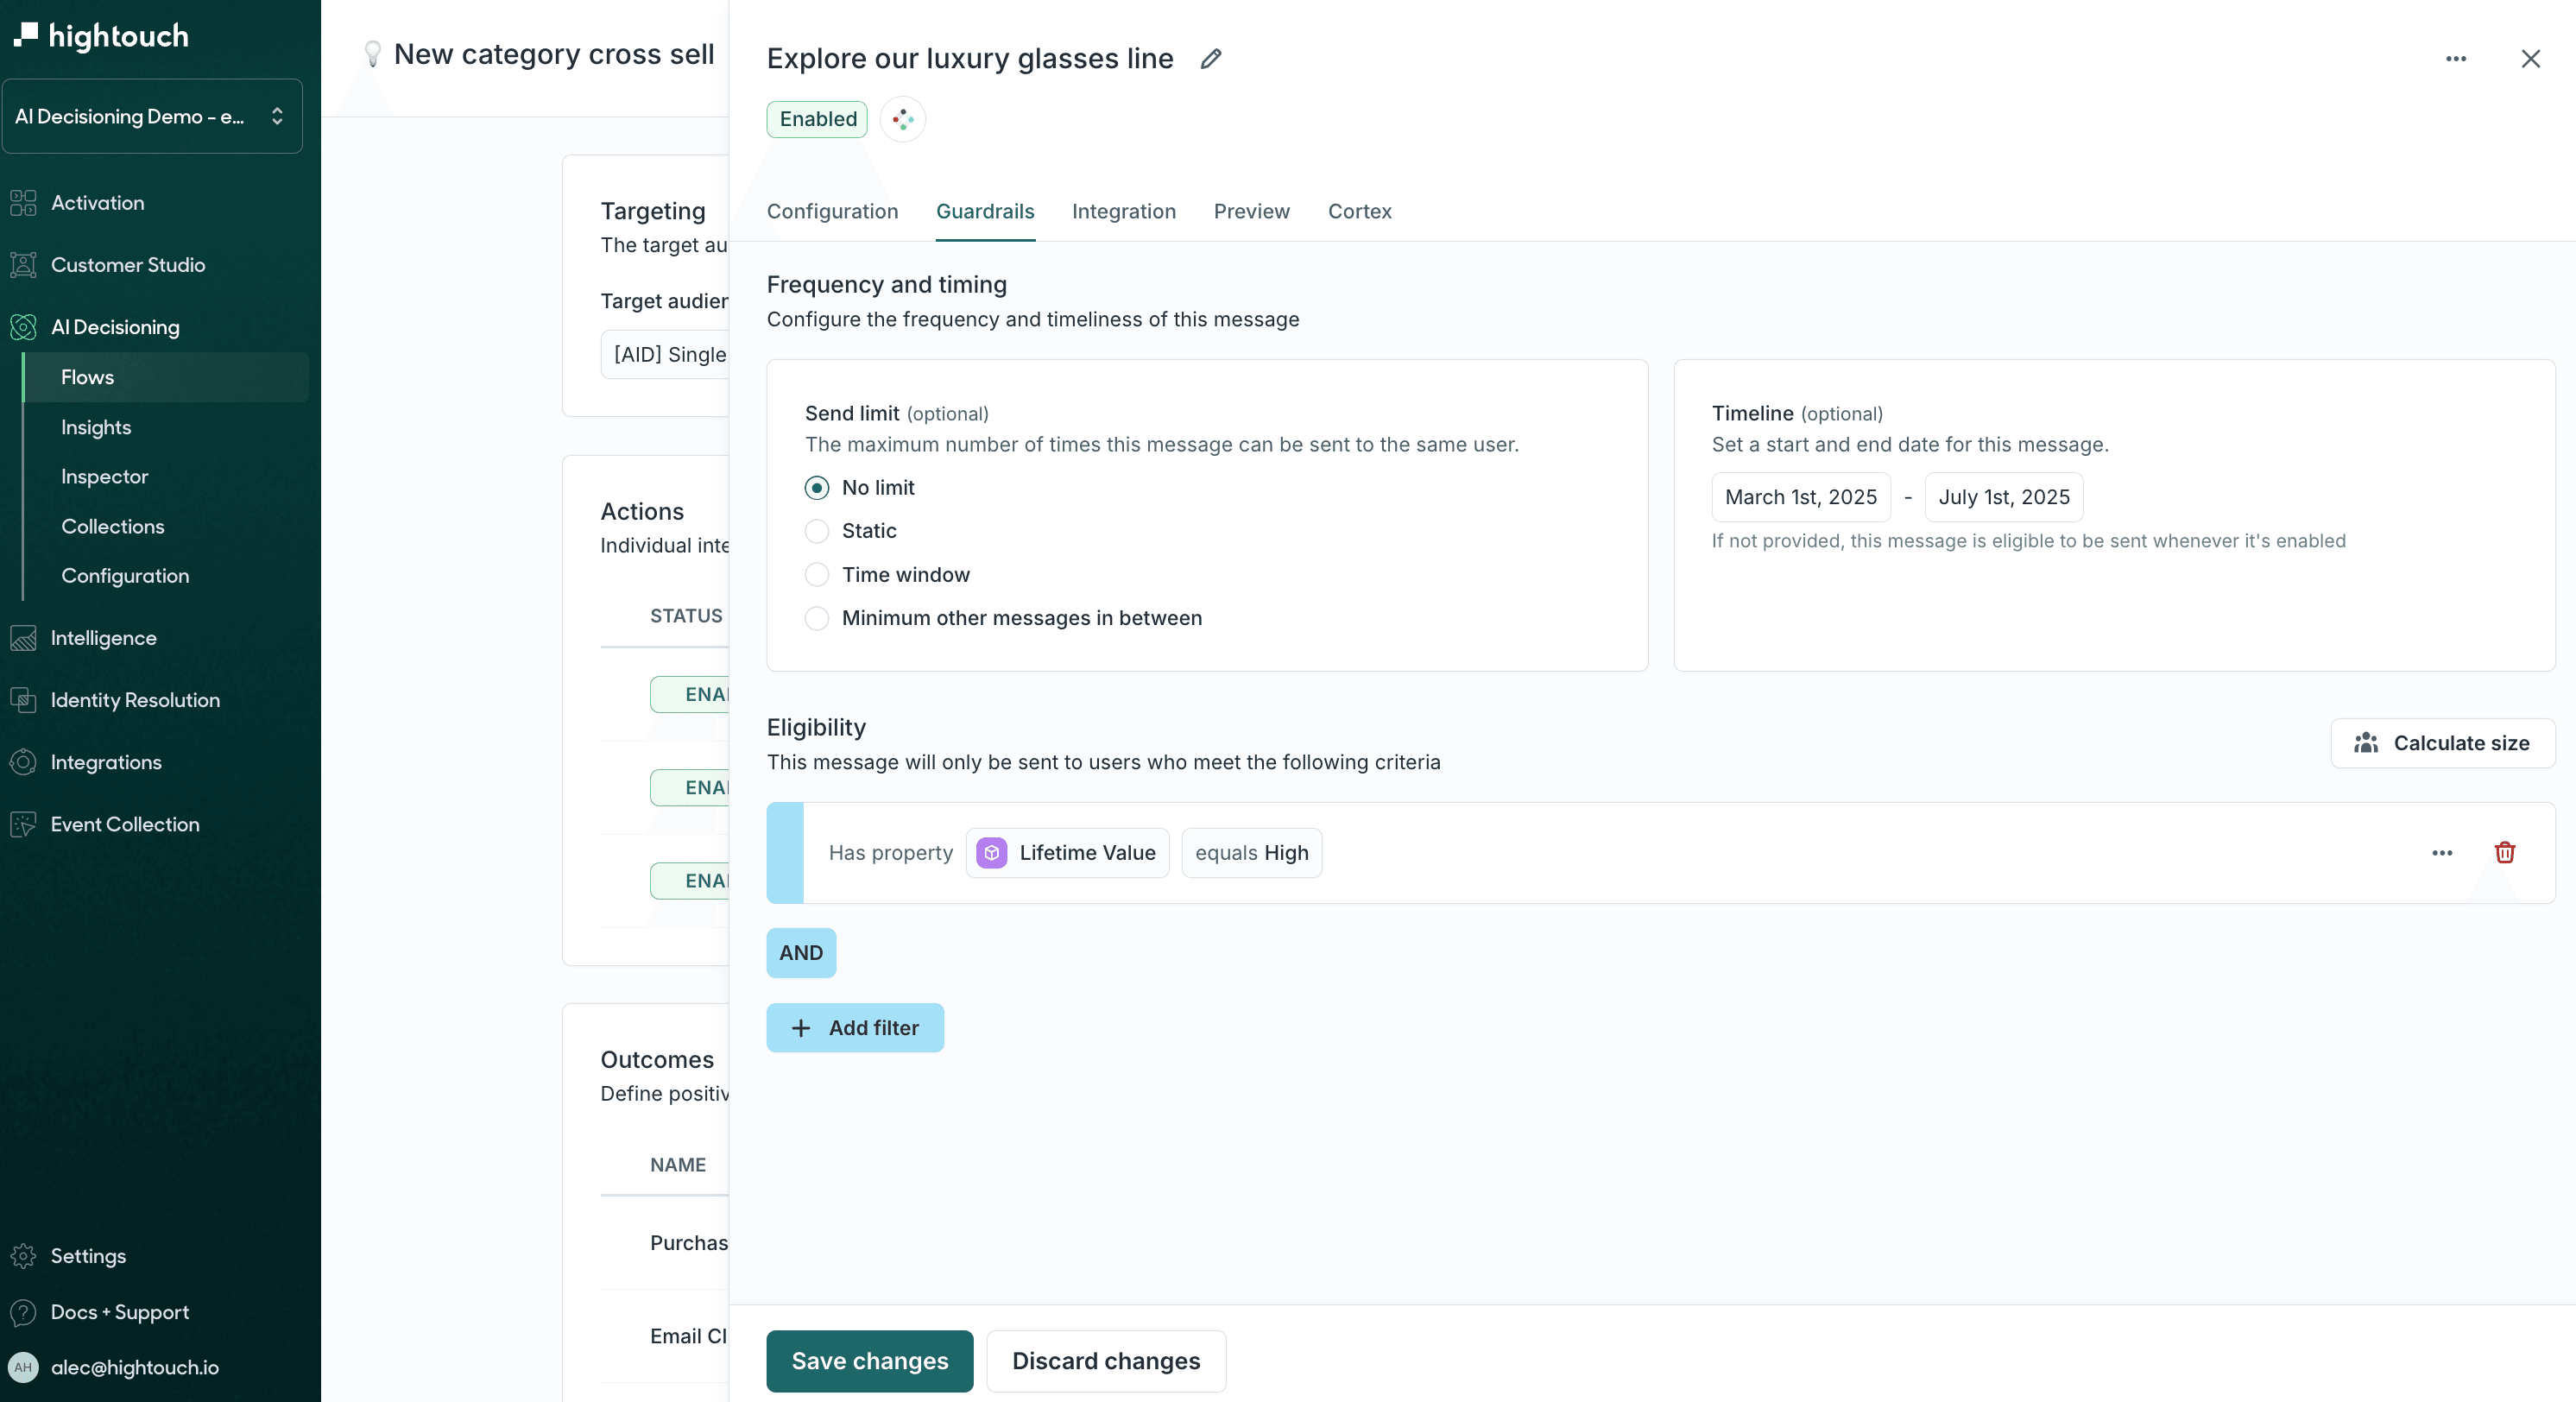Open Event Collection from the sidebar
This screenshot has height=1402, width=2576.
[125, 824]
